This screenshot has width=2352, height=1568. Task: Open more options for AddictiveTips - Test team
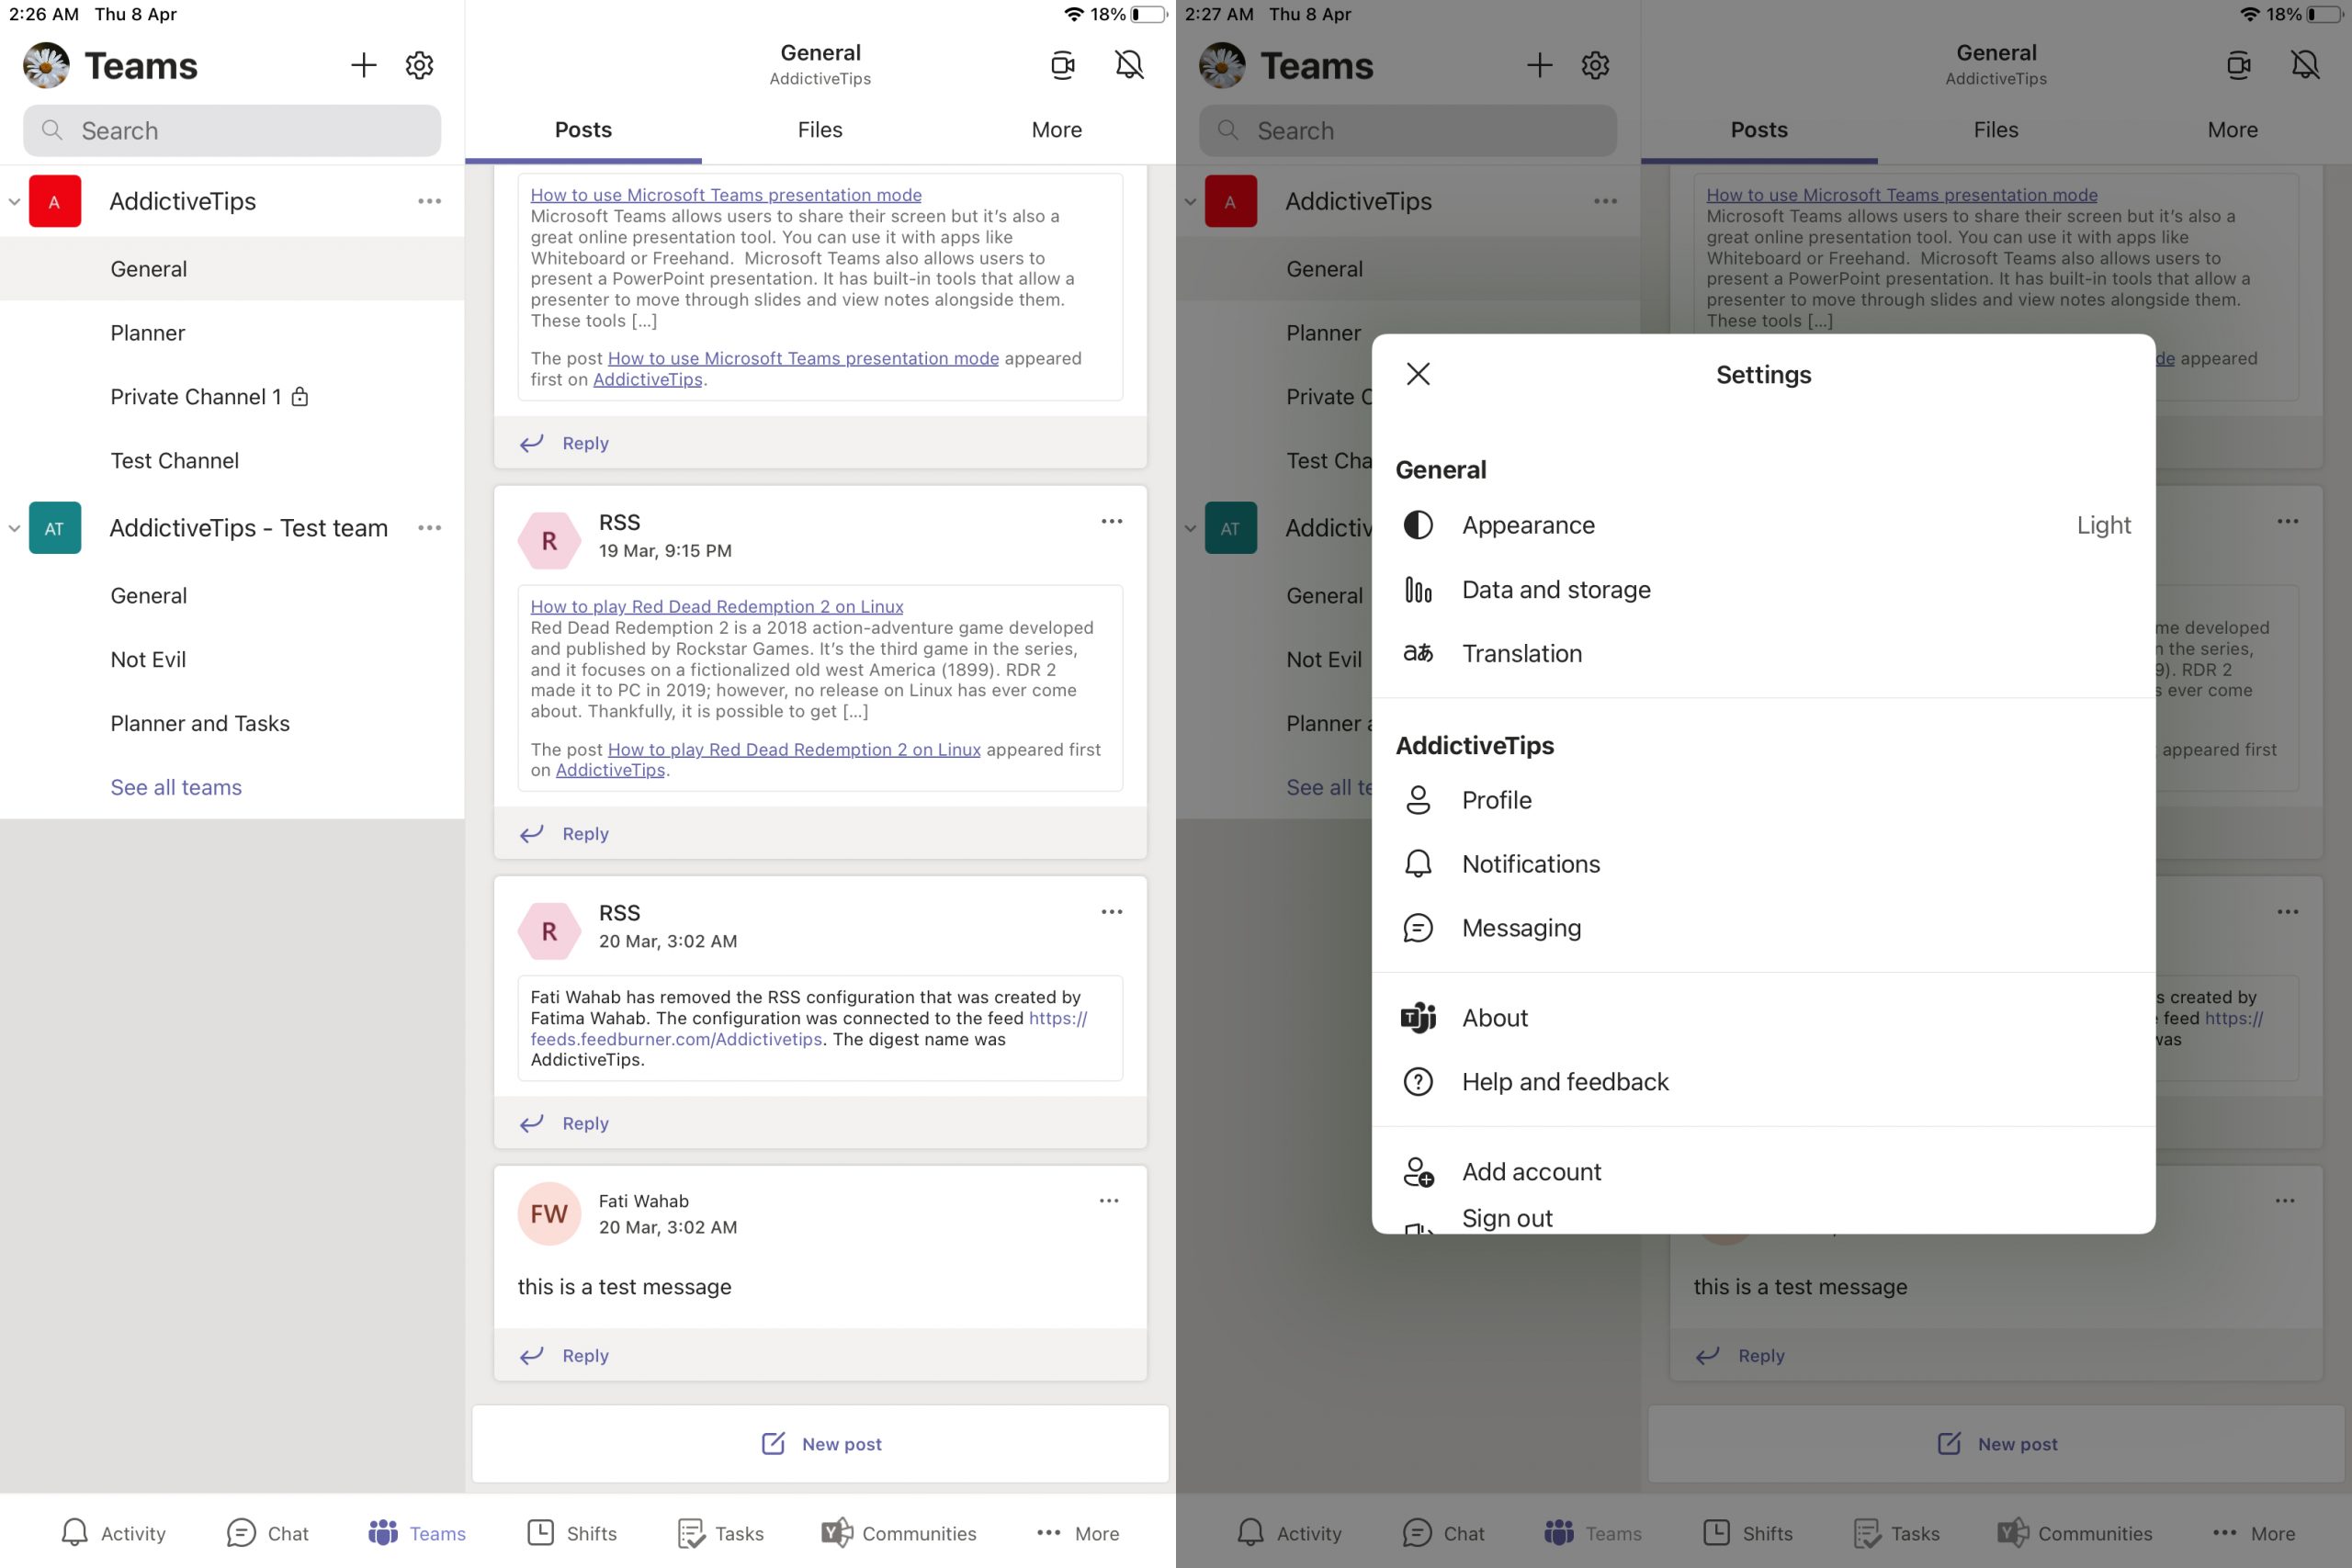(x=430, y=528)
